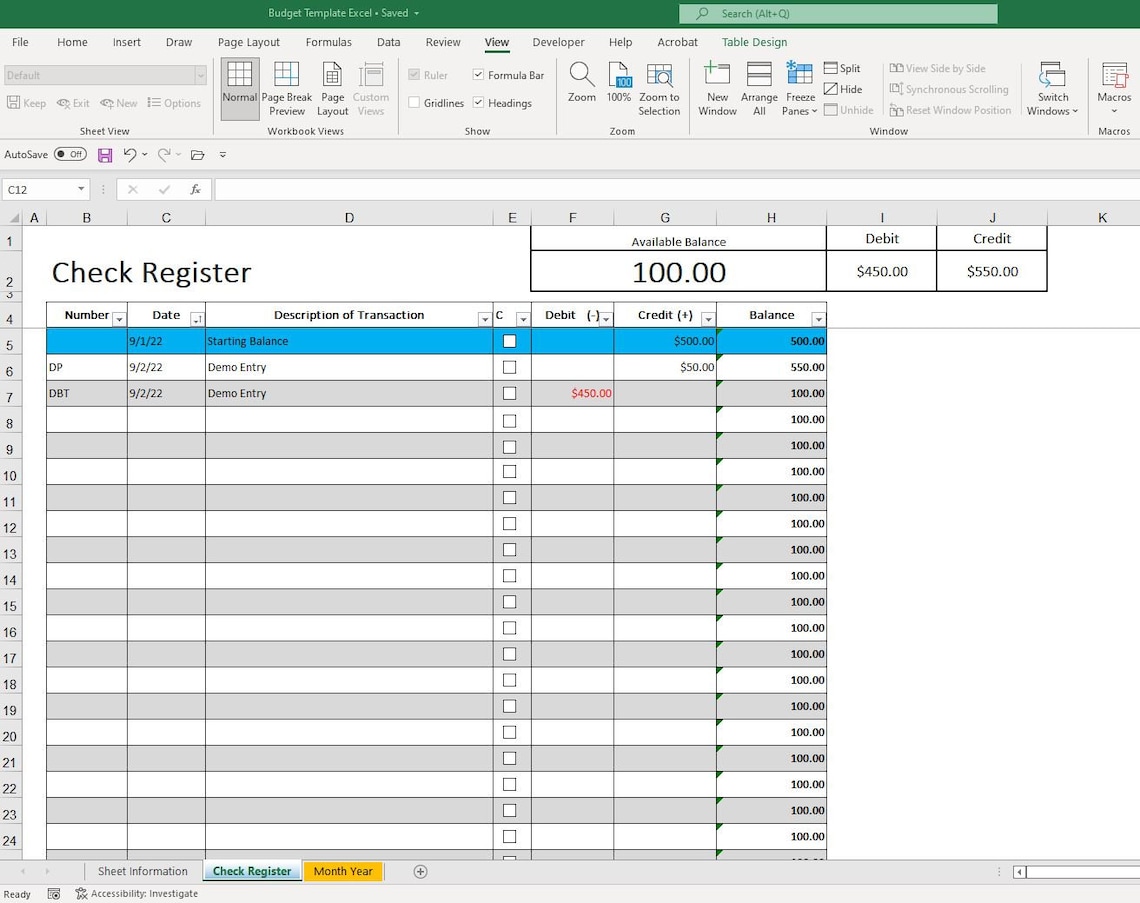Open the Zoom to Selection tool
Image resolution: width=1140 pixels, height=903 pixels.
659,88
